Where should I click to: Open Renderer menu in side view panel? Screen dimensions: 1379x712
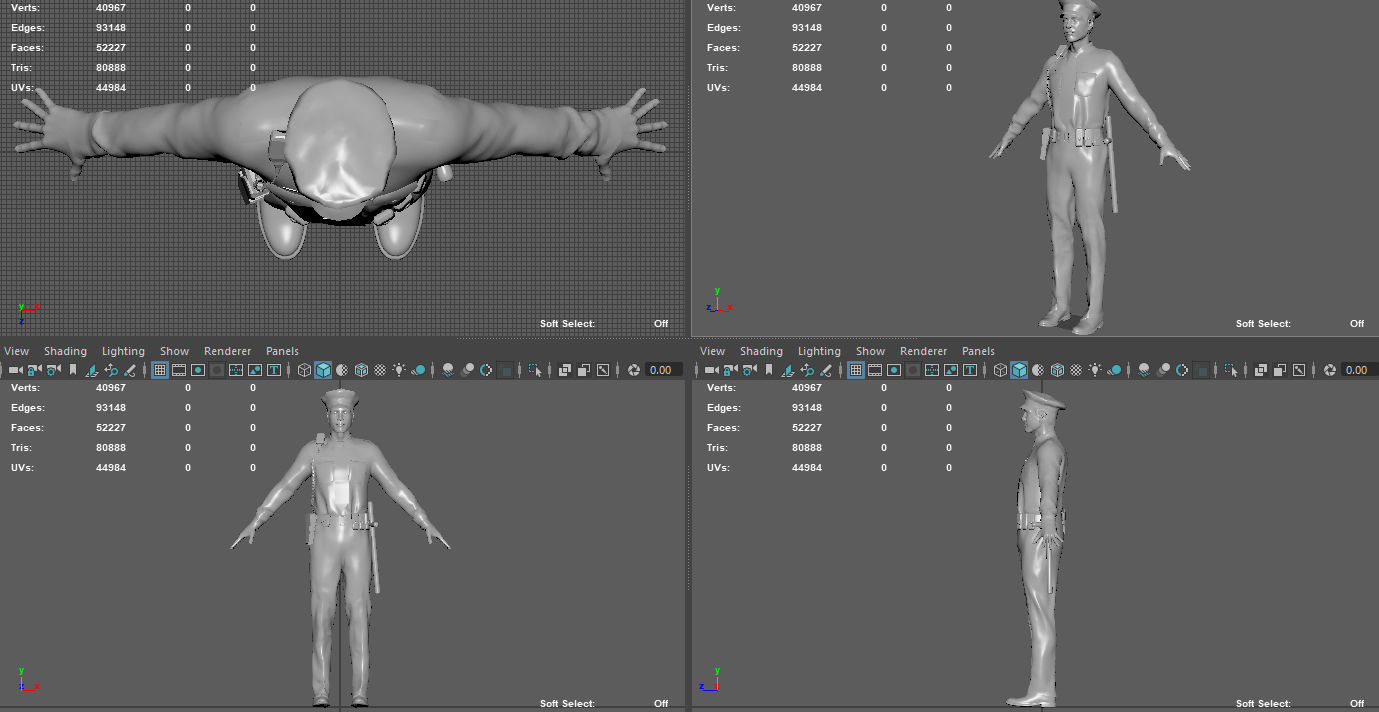pyautogui.click(x=923, y=351)
